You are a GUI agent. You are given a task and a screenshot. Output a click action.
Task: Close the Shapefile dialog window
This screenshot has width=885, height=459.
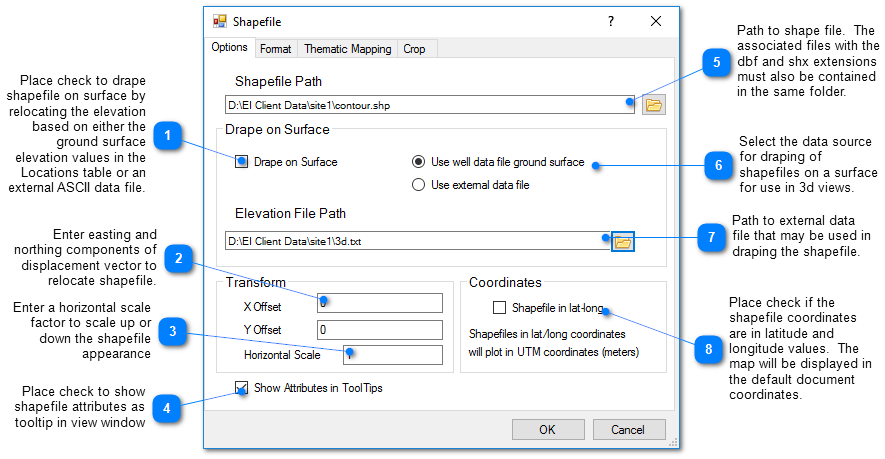(656, 21)
